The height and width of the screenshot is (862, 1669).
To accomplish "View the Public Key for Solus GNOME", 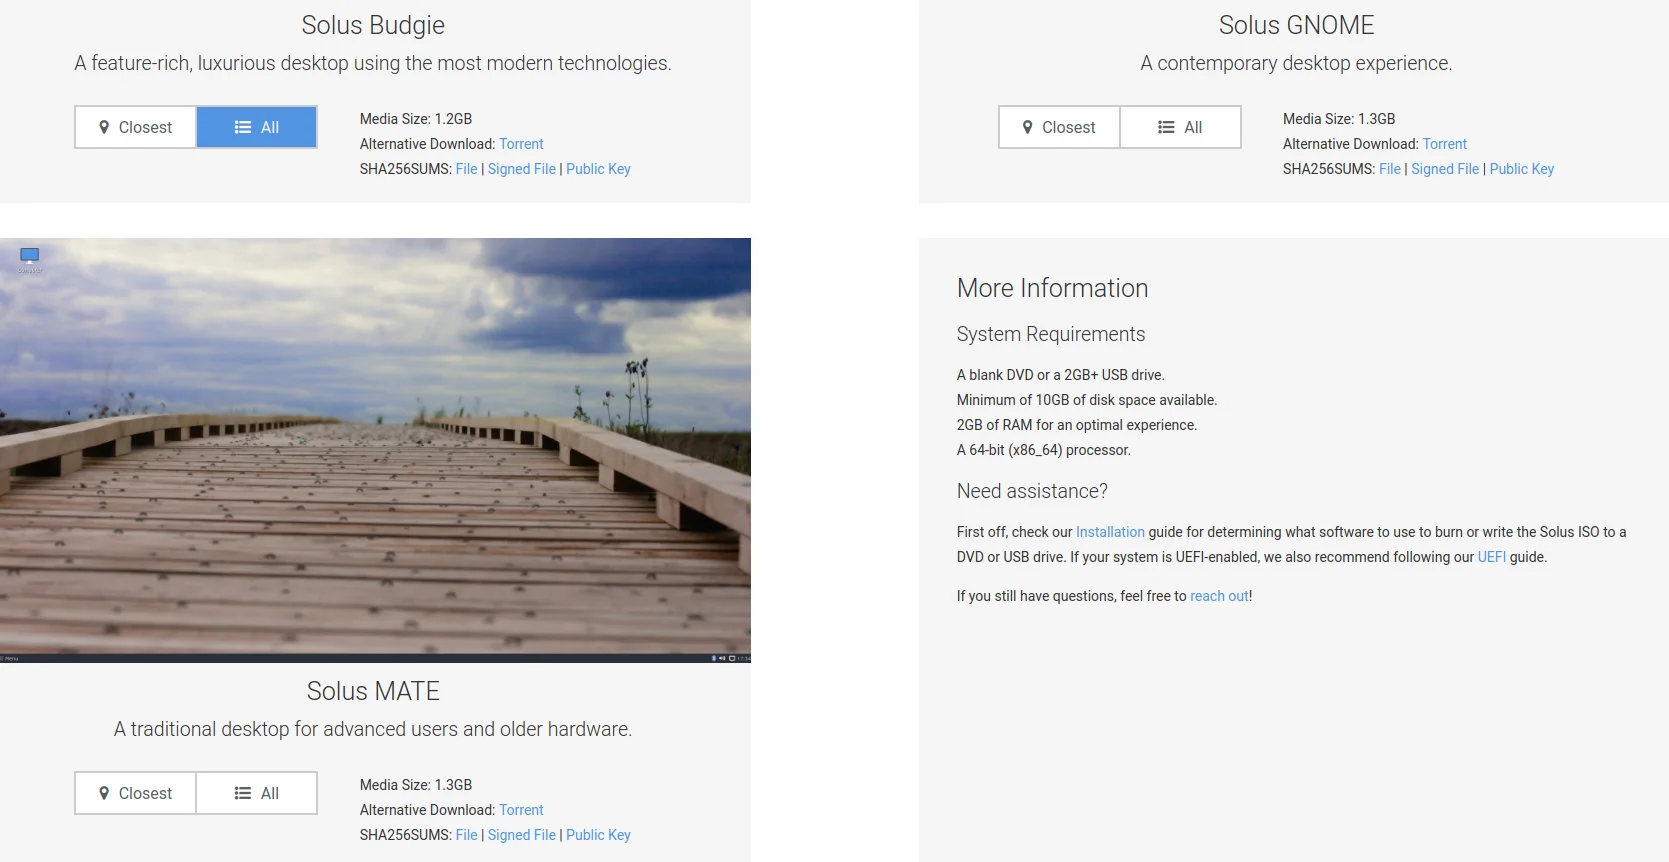I will click(x=1522, y=169).
